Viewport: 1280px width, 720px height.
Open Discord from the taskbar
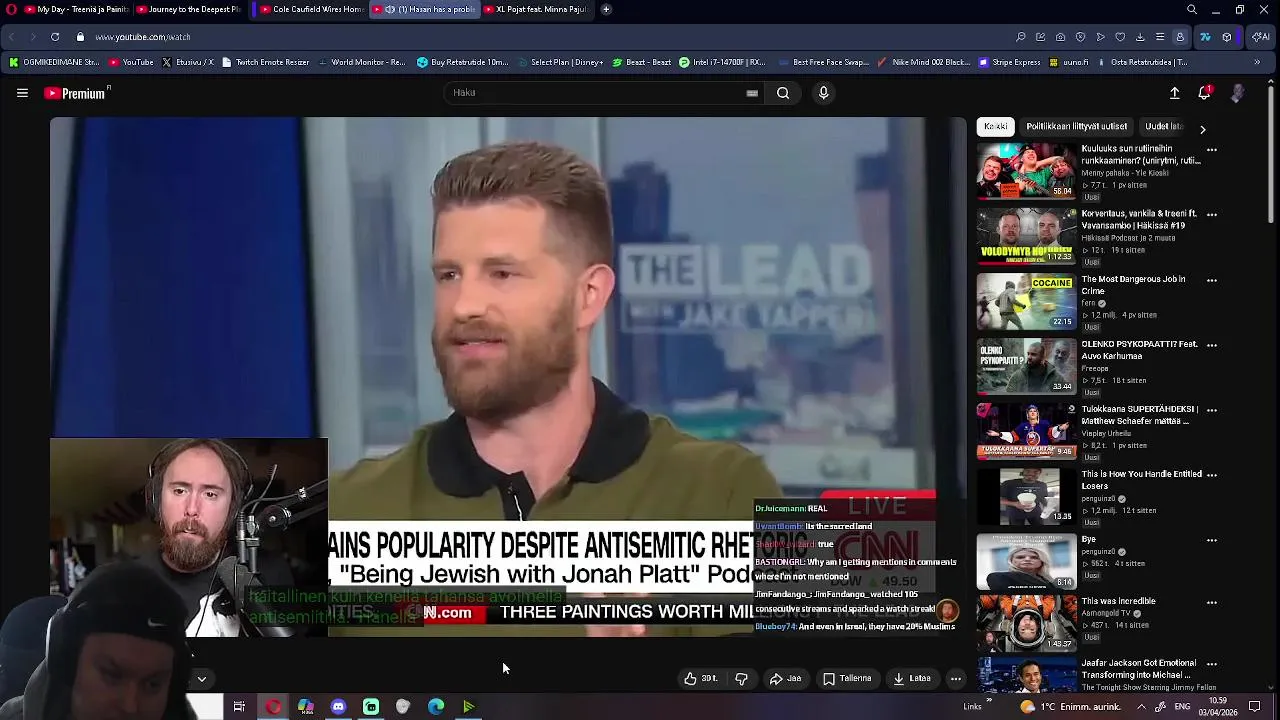click(x=338, y=707)
